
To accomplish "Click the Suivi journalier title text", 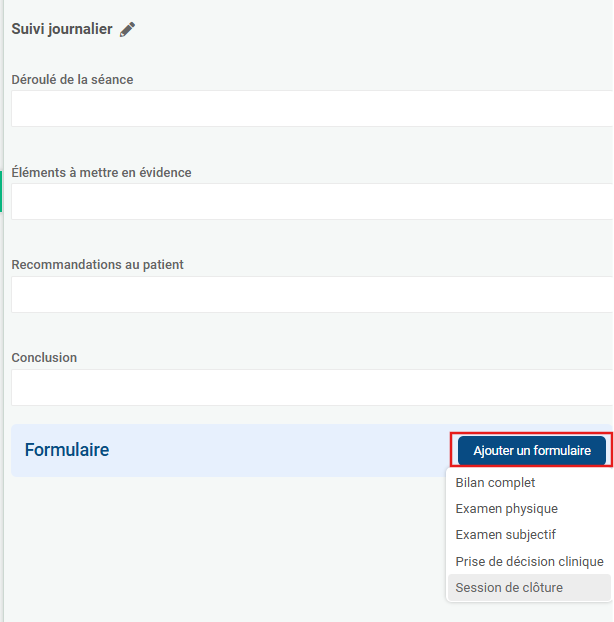I will click(x=62, y=30).
